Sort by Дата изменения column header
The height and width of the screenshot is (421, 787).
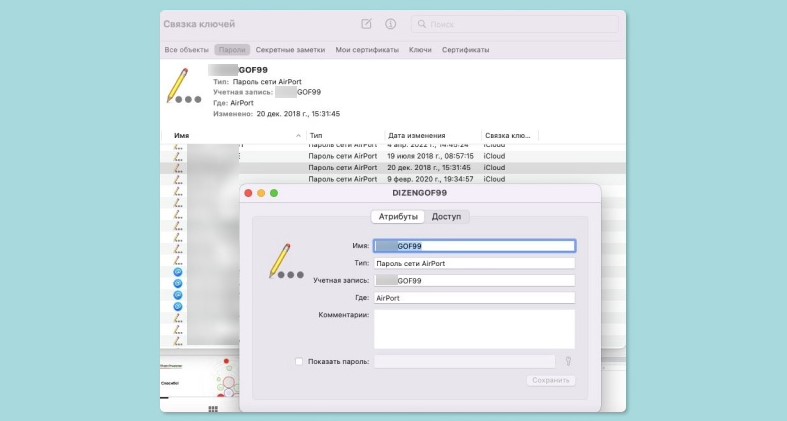pos(433,135)
